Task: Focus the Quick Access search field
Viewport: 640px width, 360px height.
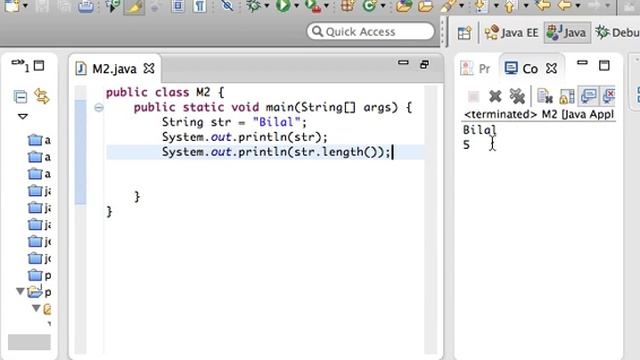Action: pos(371,31)
